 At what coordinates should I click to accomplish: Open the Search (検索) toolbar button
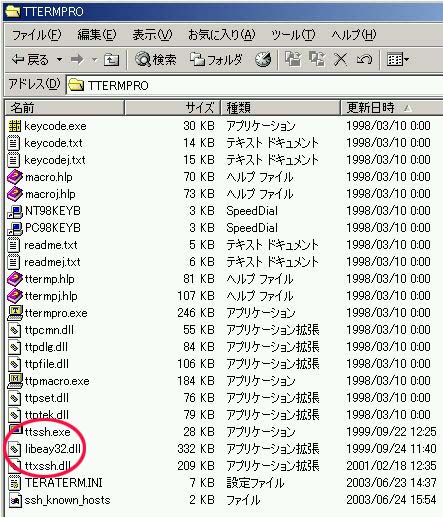point(156,60)
